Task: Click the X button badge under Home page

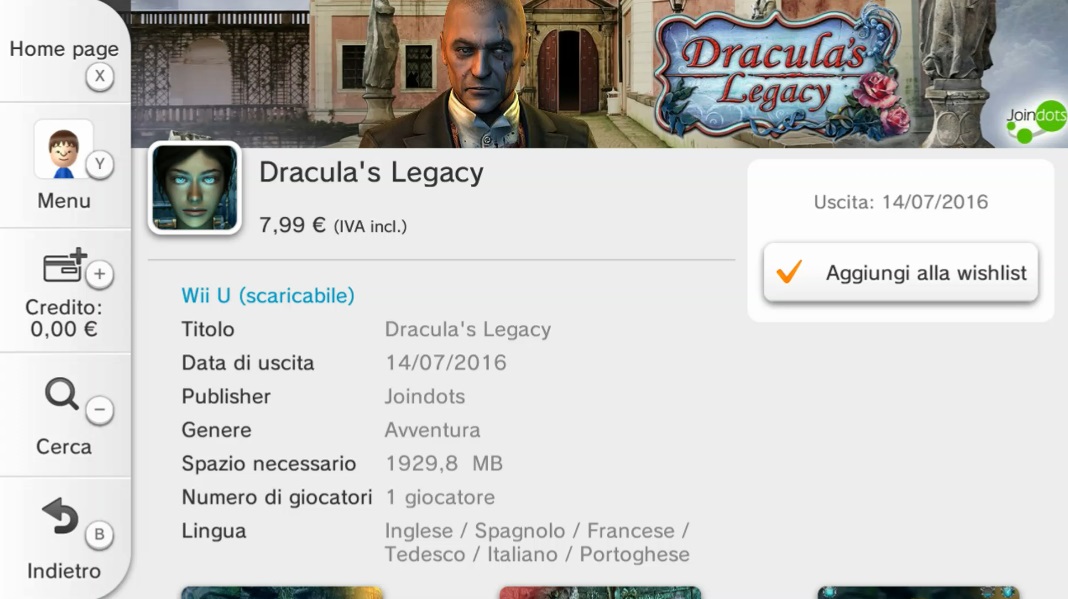Action: click(x=99, y=76)
